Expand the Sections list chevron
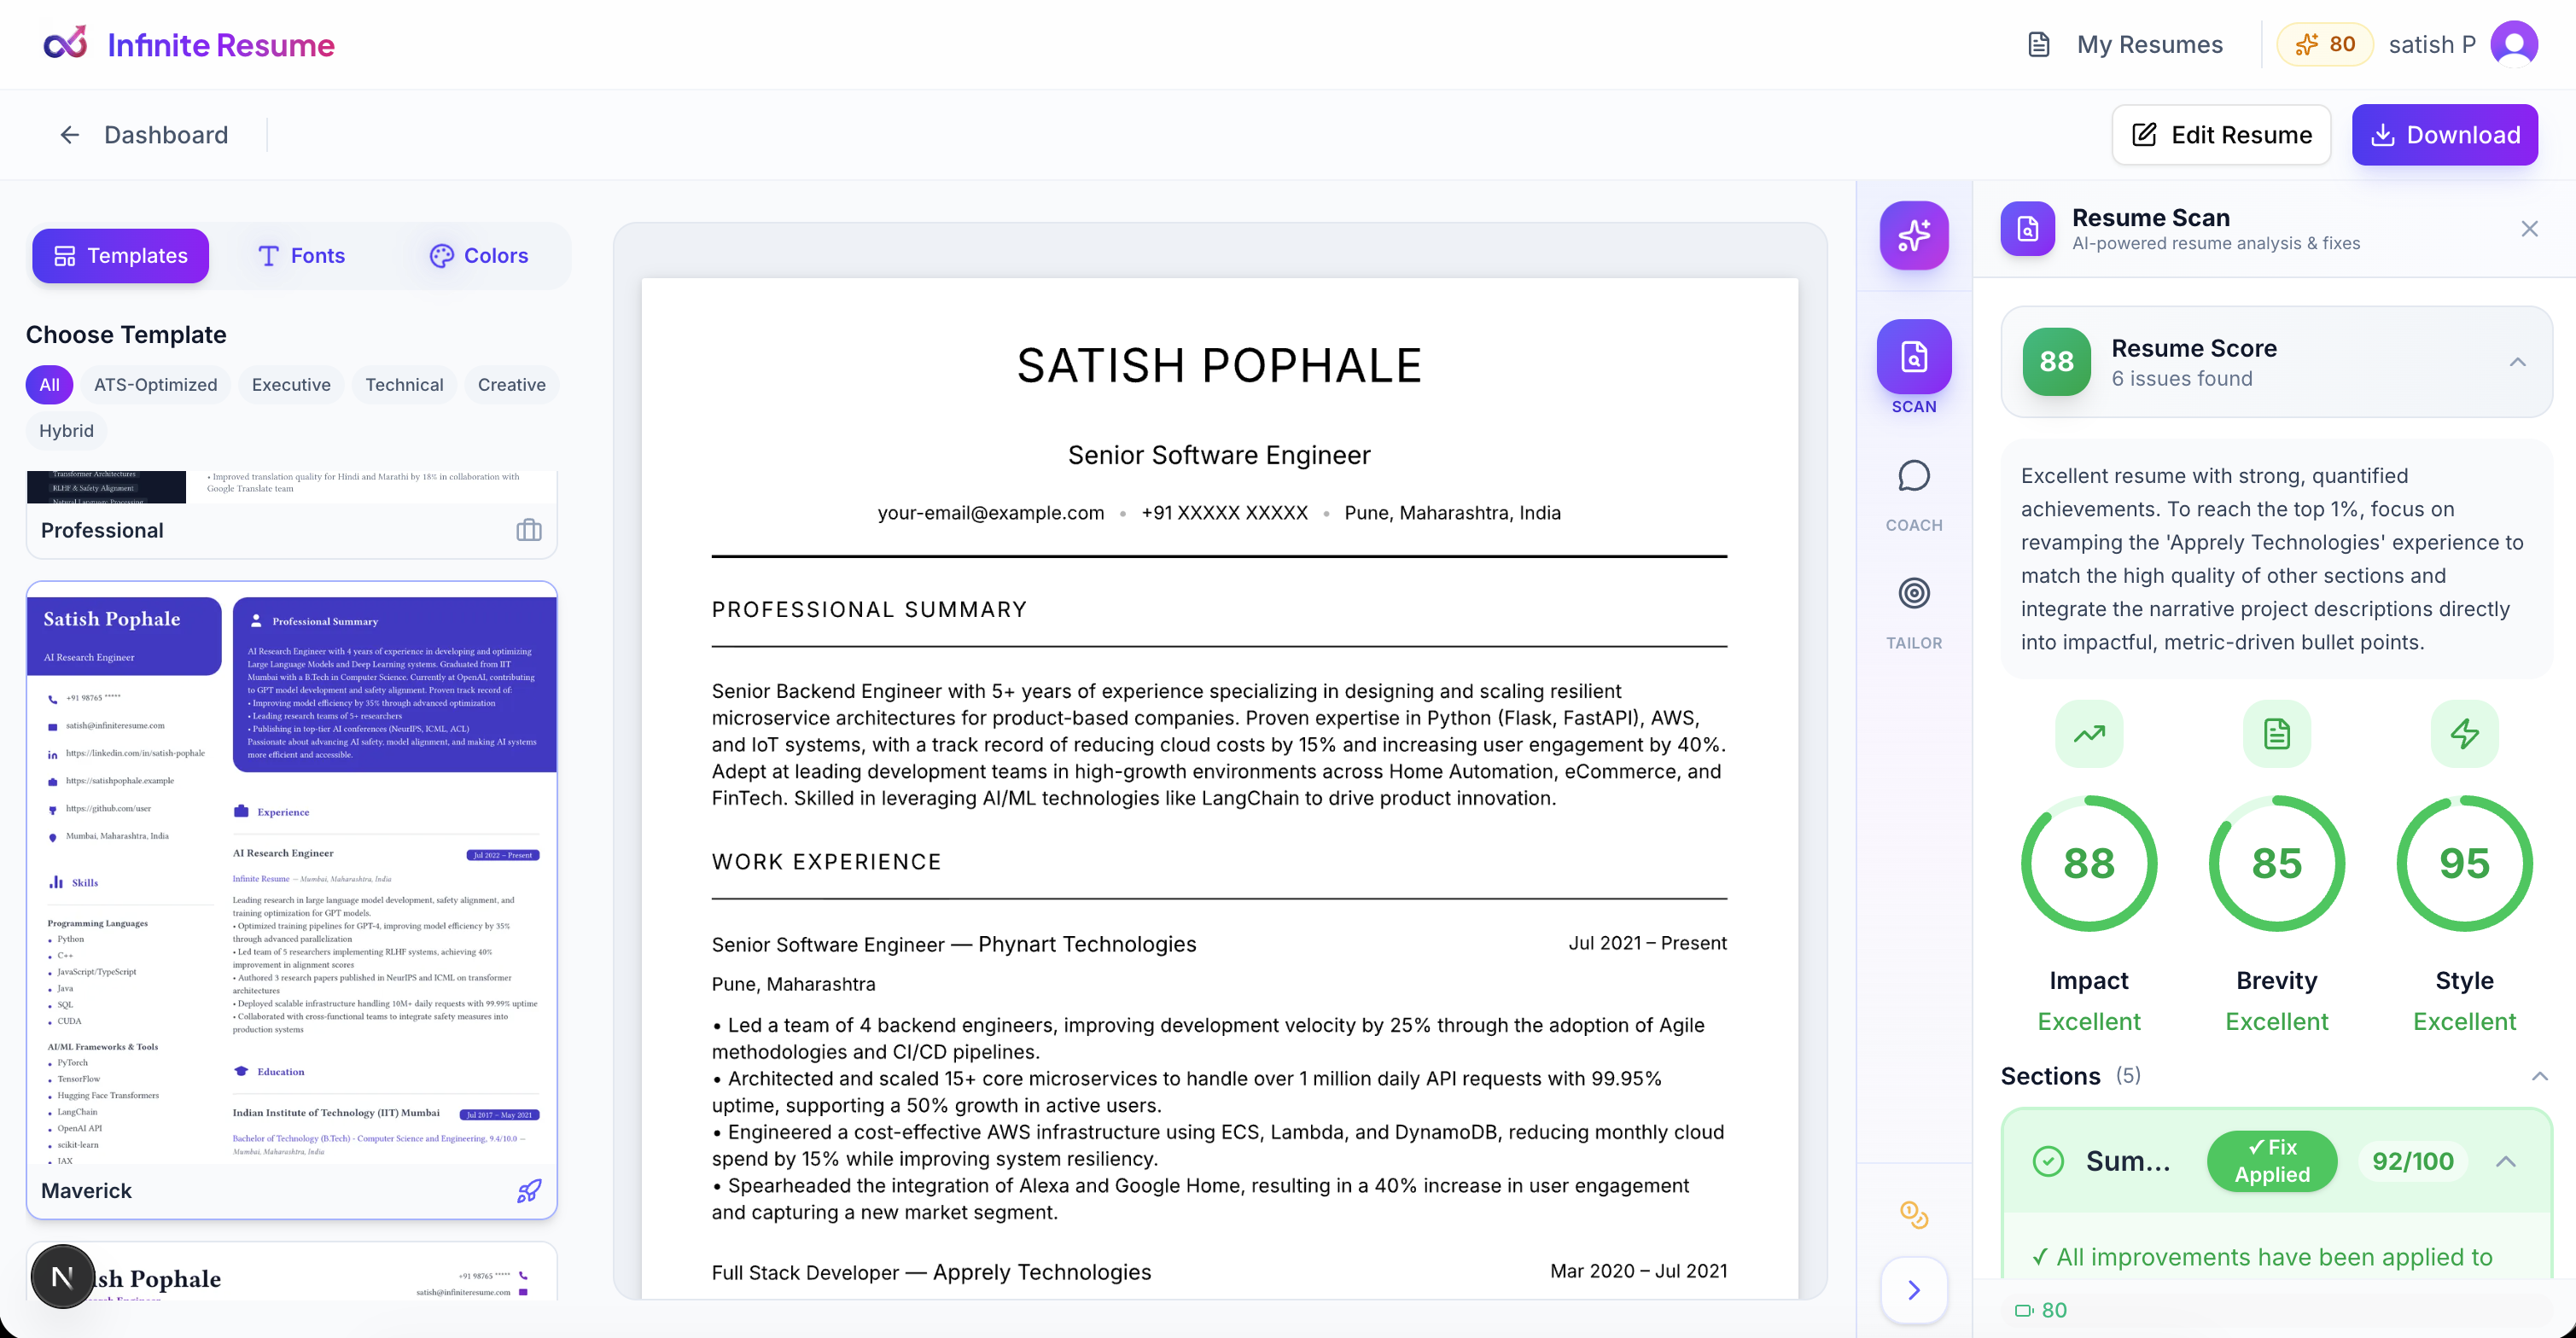 2541,1076
